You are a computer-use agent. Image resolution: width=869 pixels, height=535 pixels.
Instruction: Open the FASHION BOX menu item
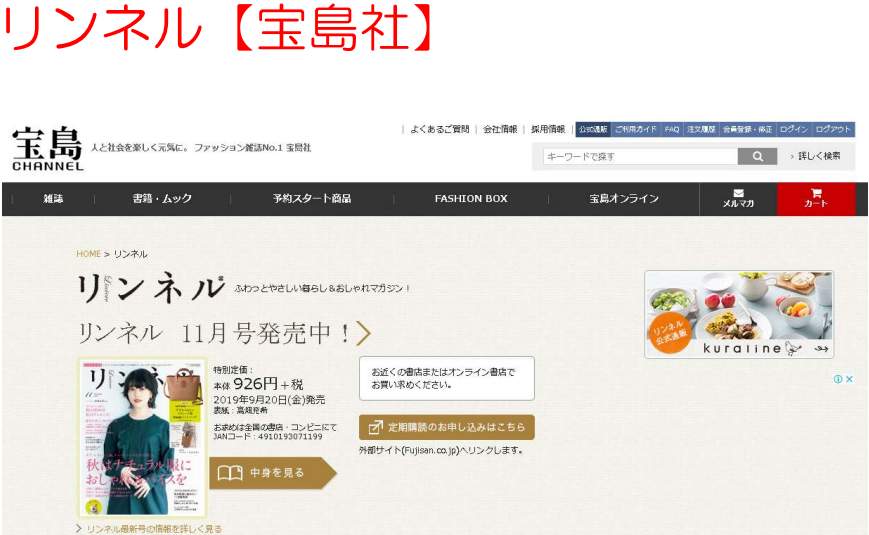tap(471, 198)
